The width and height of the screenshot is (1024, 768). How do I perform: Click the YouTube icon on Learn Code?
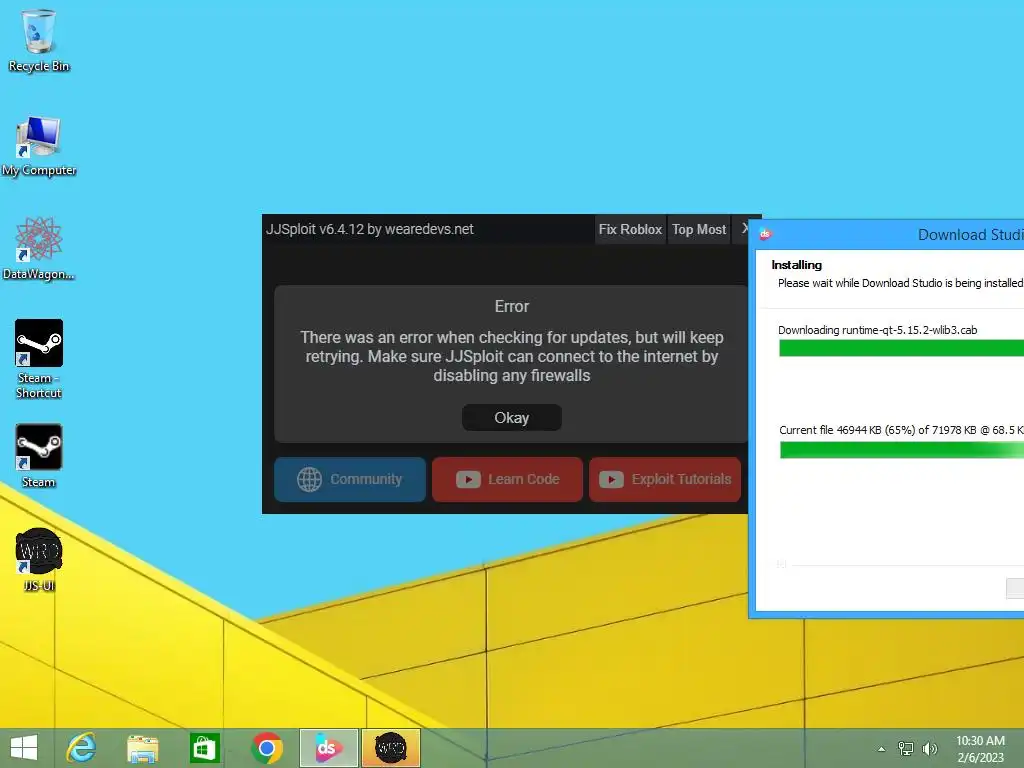pyautogui.click(x=468, y=479)
